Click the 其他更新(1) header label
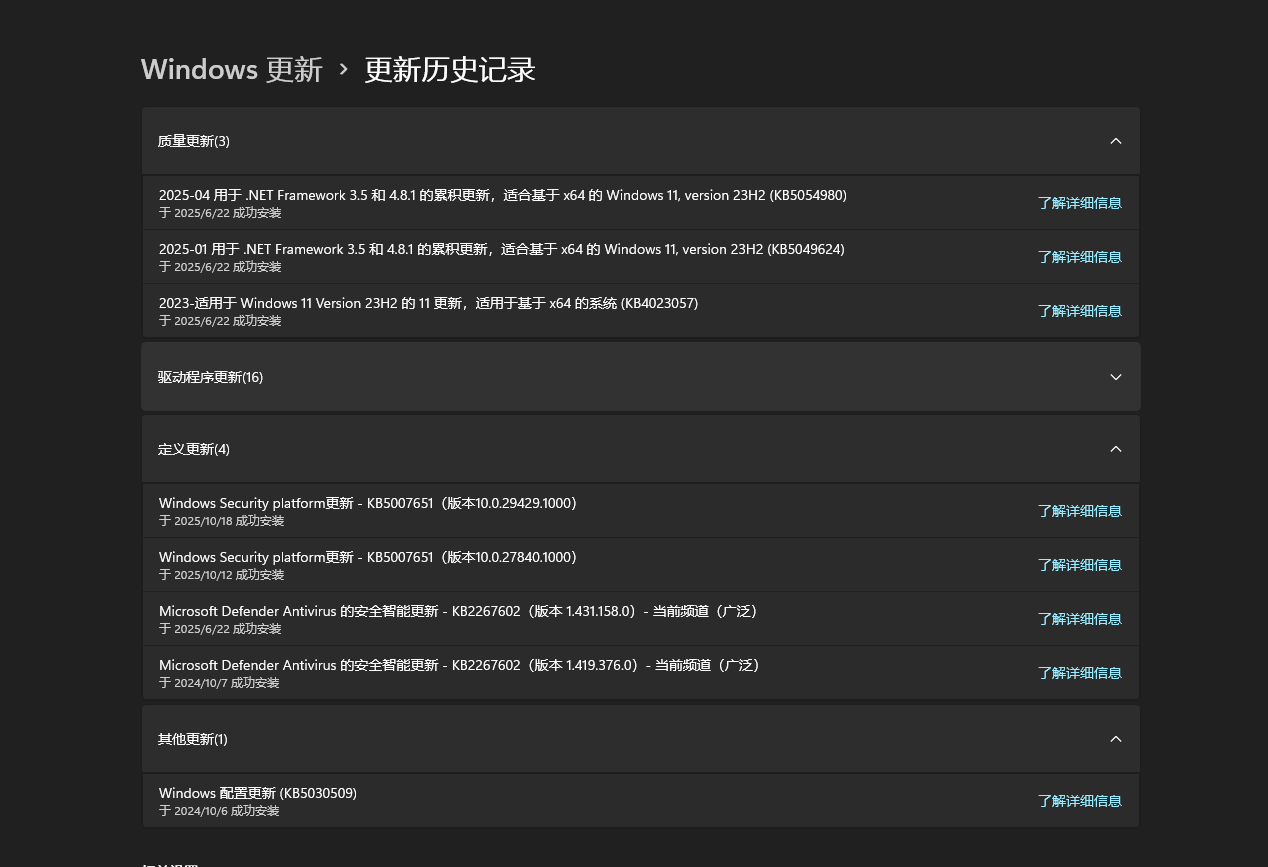The height and width of the screenshot is (867, 1268). click(193, 739)
